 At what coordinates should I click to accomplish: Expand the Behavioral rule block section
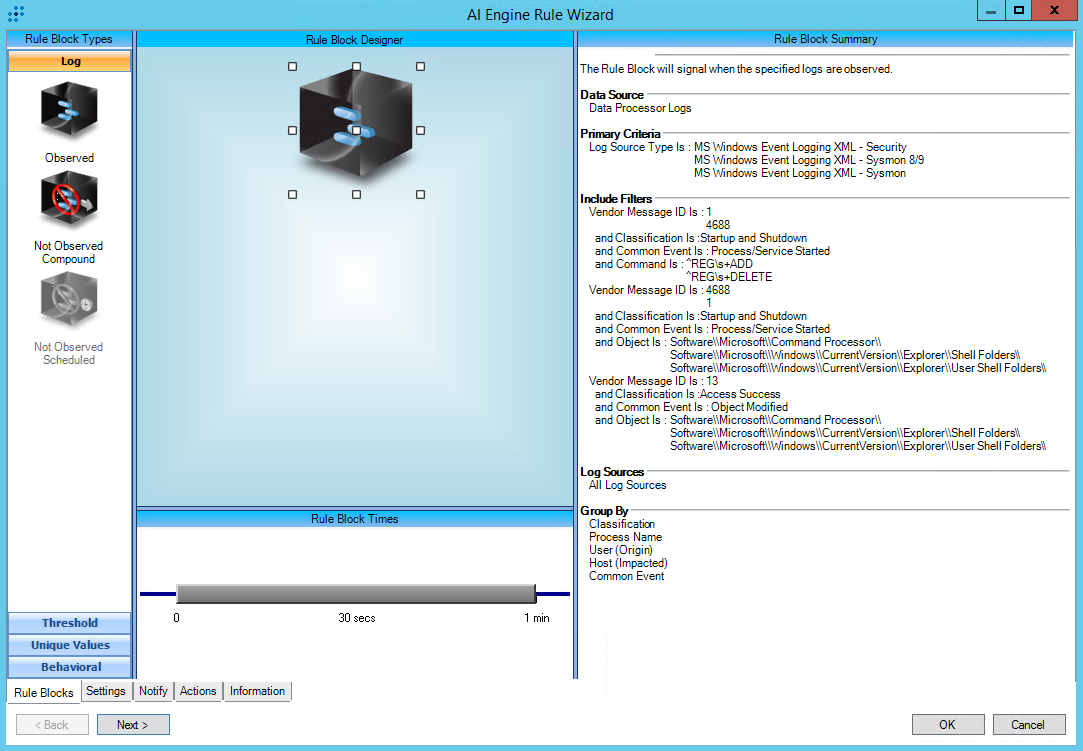[70, 667]
